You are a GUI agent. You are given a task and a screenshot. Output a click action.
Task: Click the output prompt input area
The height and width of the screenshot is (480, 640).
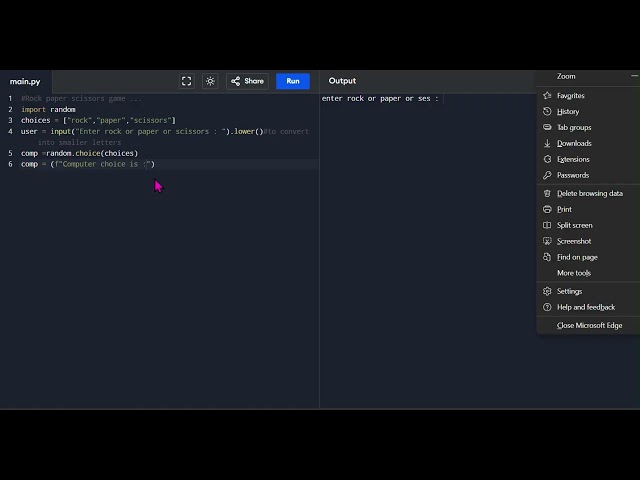(x=443, y=98)
